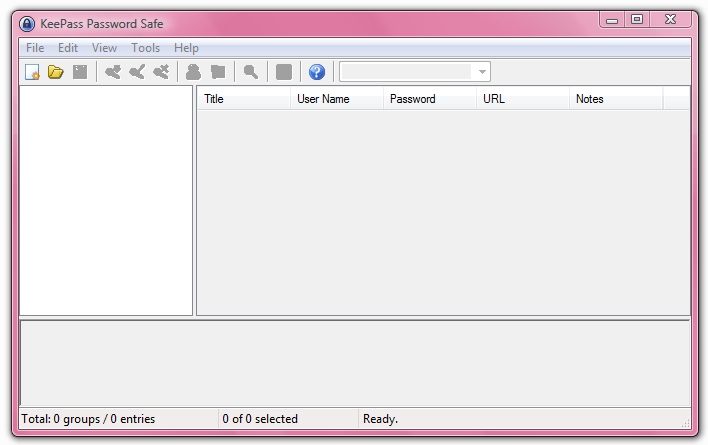
Task: Open the File menu
Action: tap(35, 48)
